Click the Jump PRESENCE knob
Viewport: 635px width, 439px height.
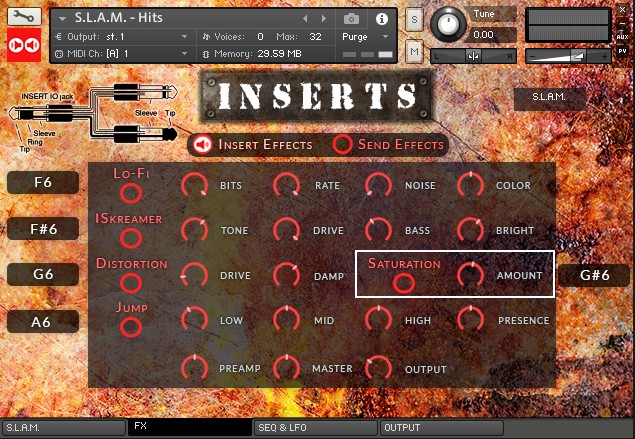[470, 320]
